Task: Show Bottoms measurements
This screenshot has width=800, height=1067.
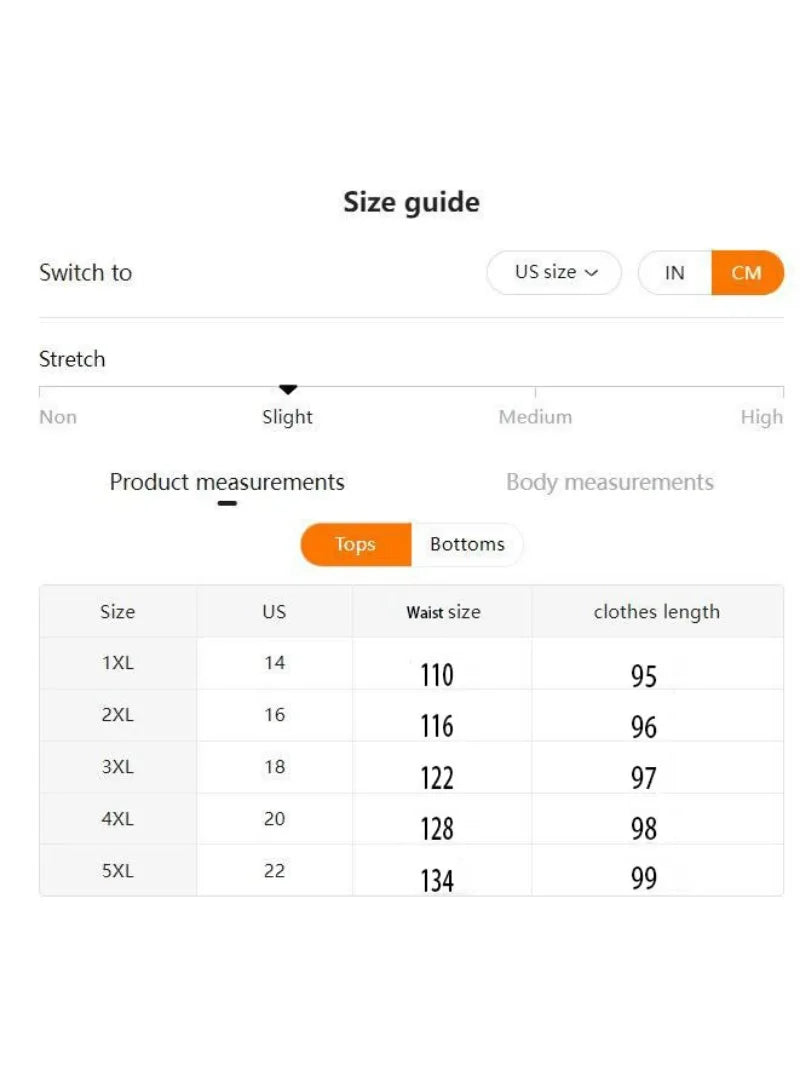Action: point(467,544)
